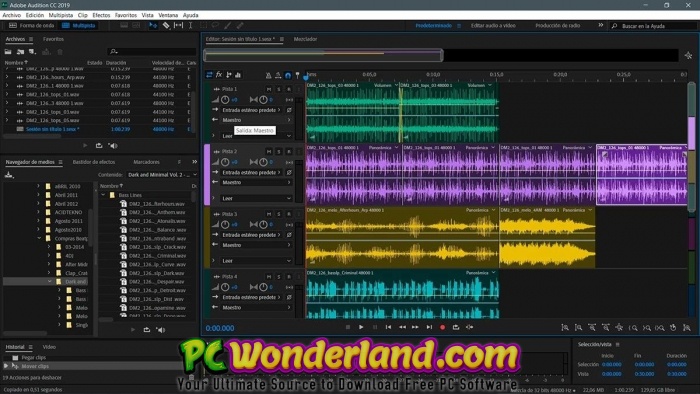Show track sends view icon
Viewport: 700px width, 394px height.
coord(229,75)
